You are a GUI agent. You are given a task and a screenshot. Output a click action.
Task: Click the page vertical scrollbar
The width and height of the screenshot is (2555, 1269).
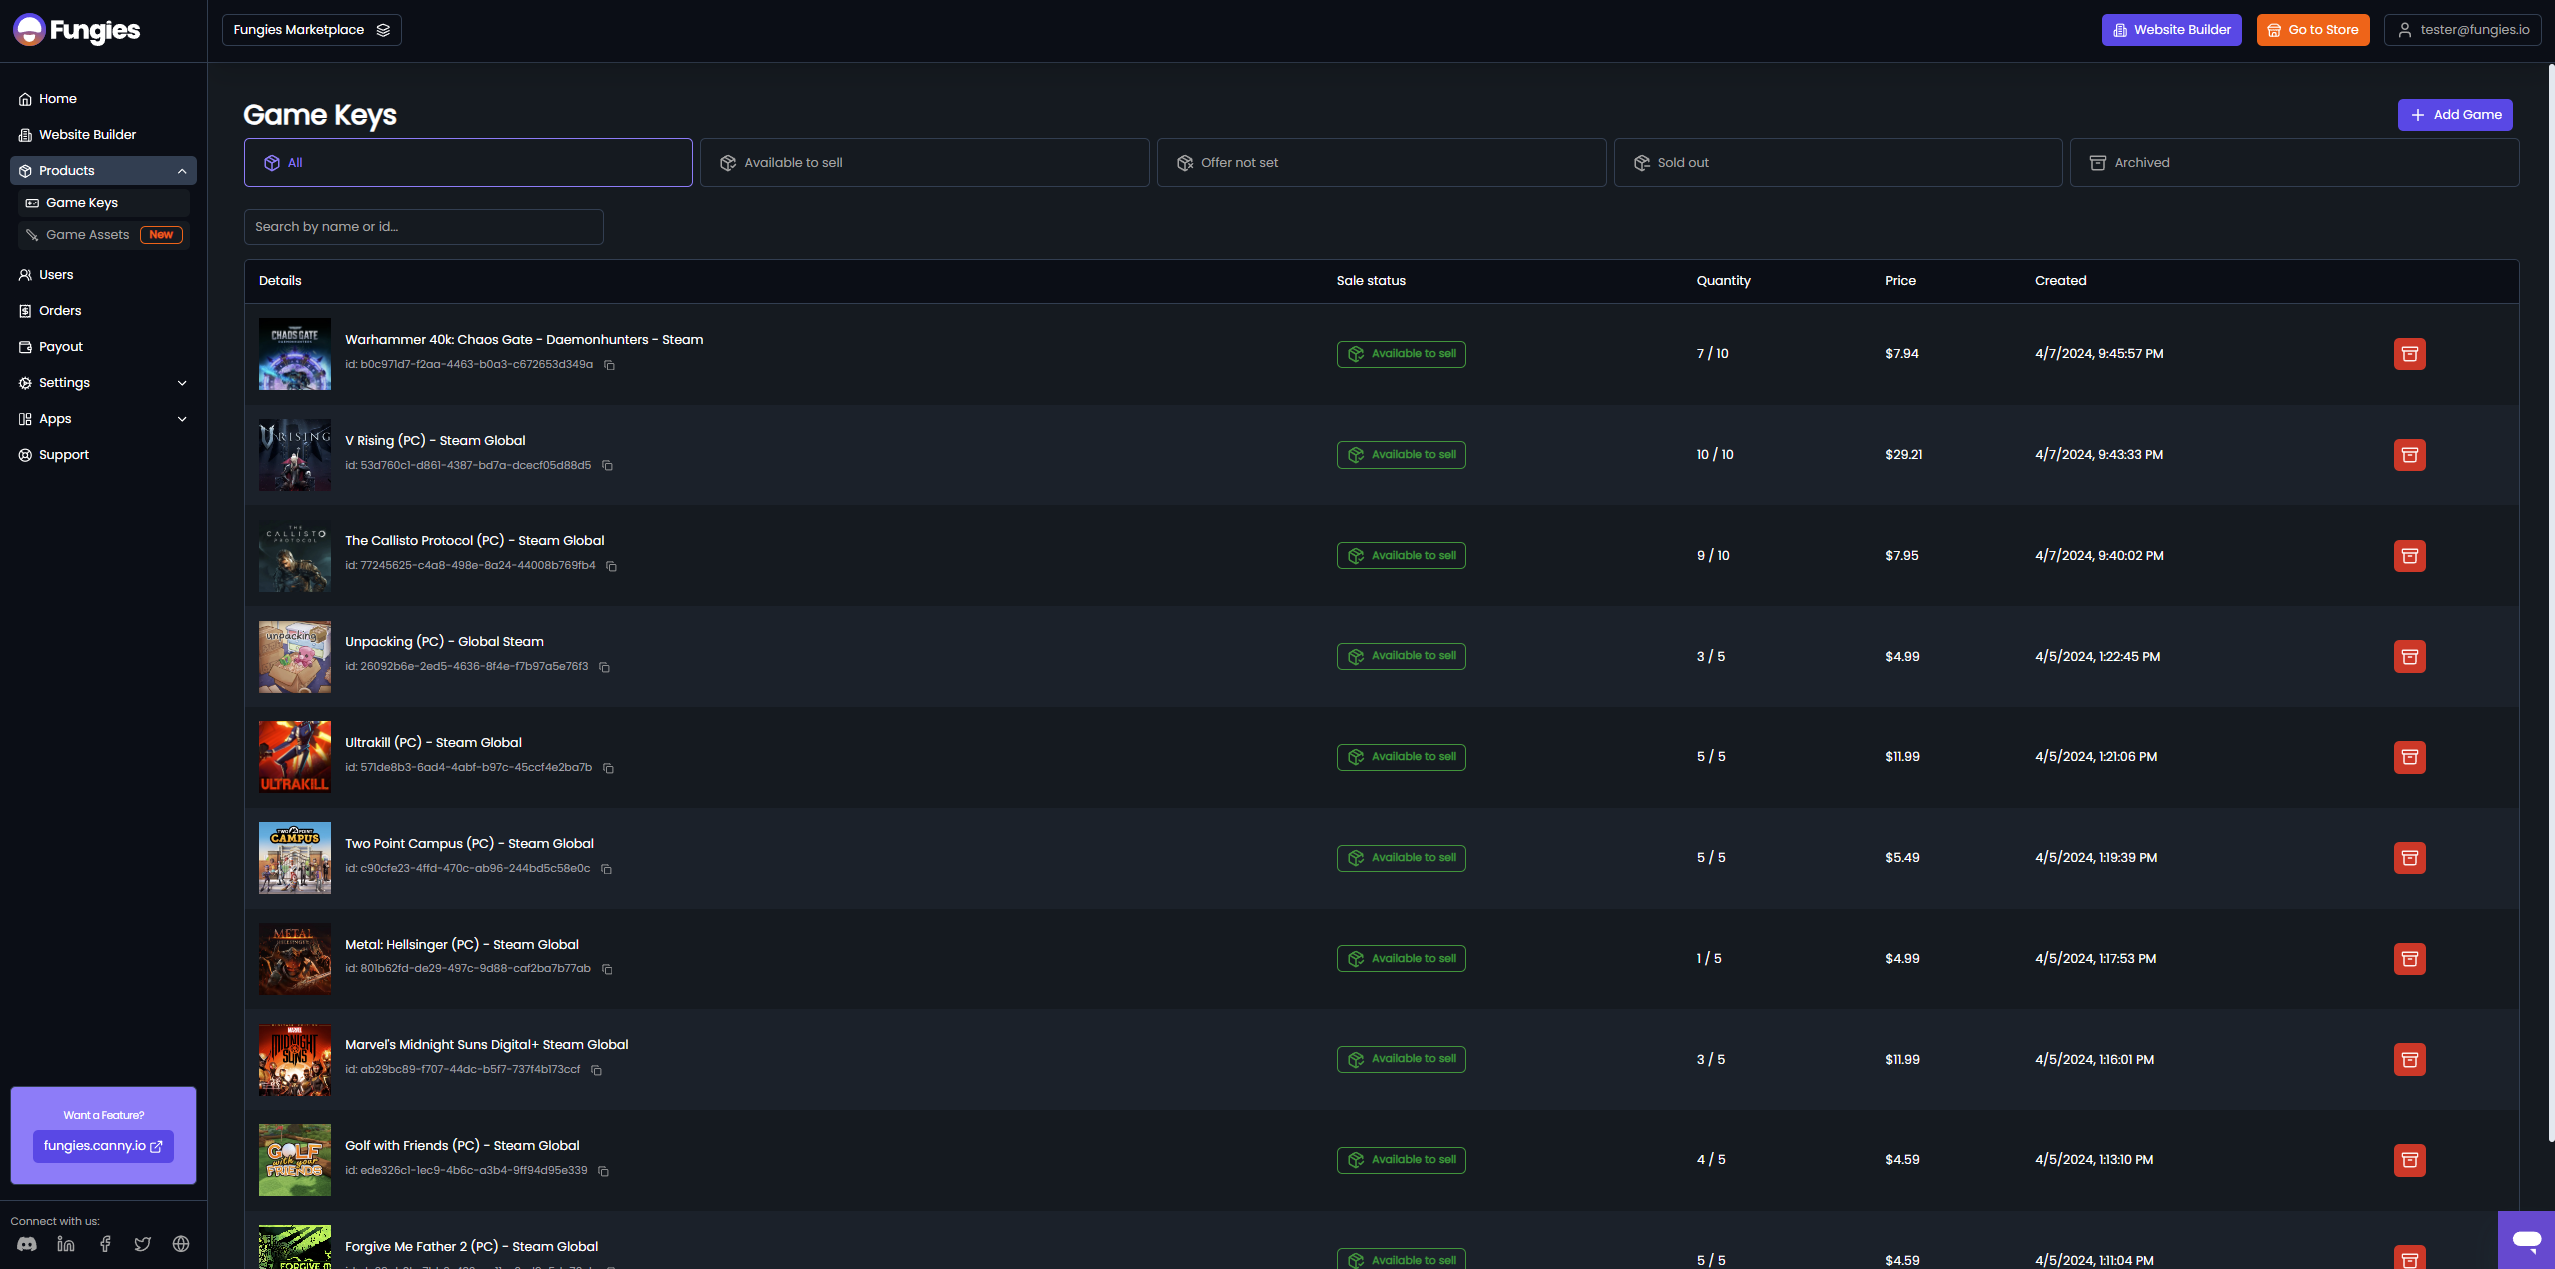(x=2550, y=602)
